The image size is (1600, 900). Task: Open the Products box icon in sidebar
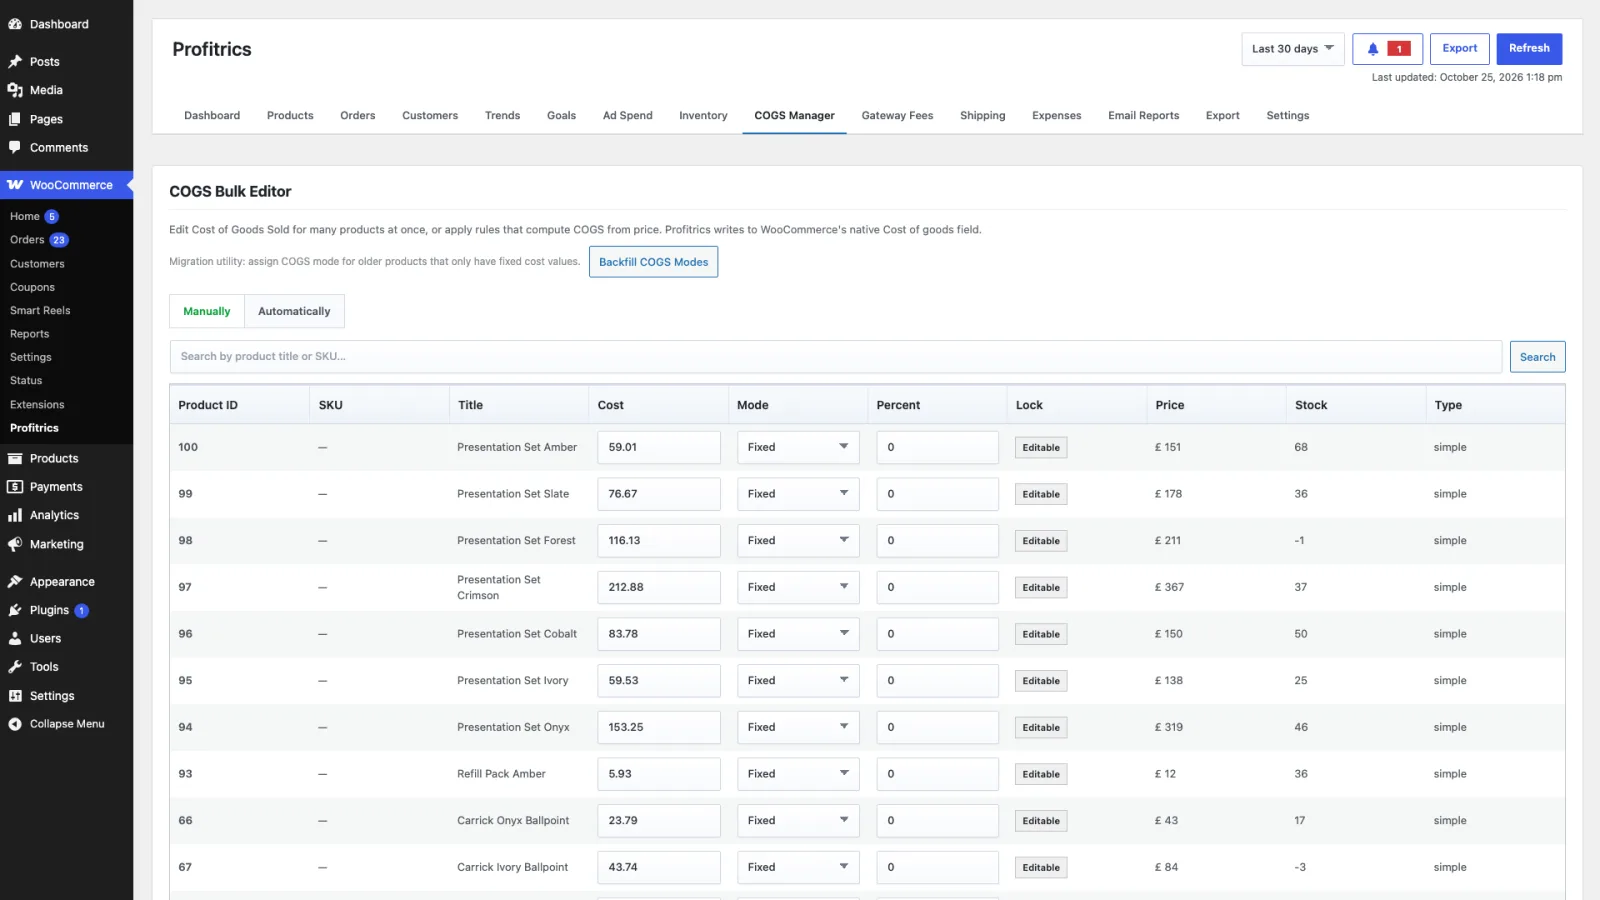coord(15,459)
